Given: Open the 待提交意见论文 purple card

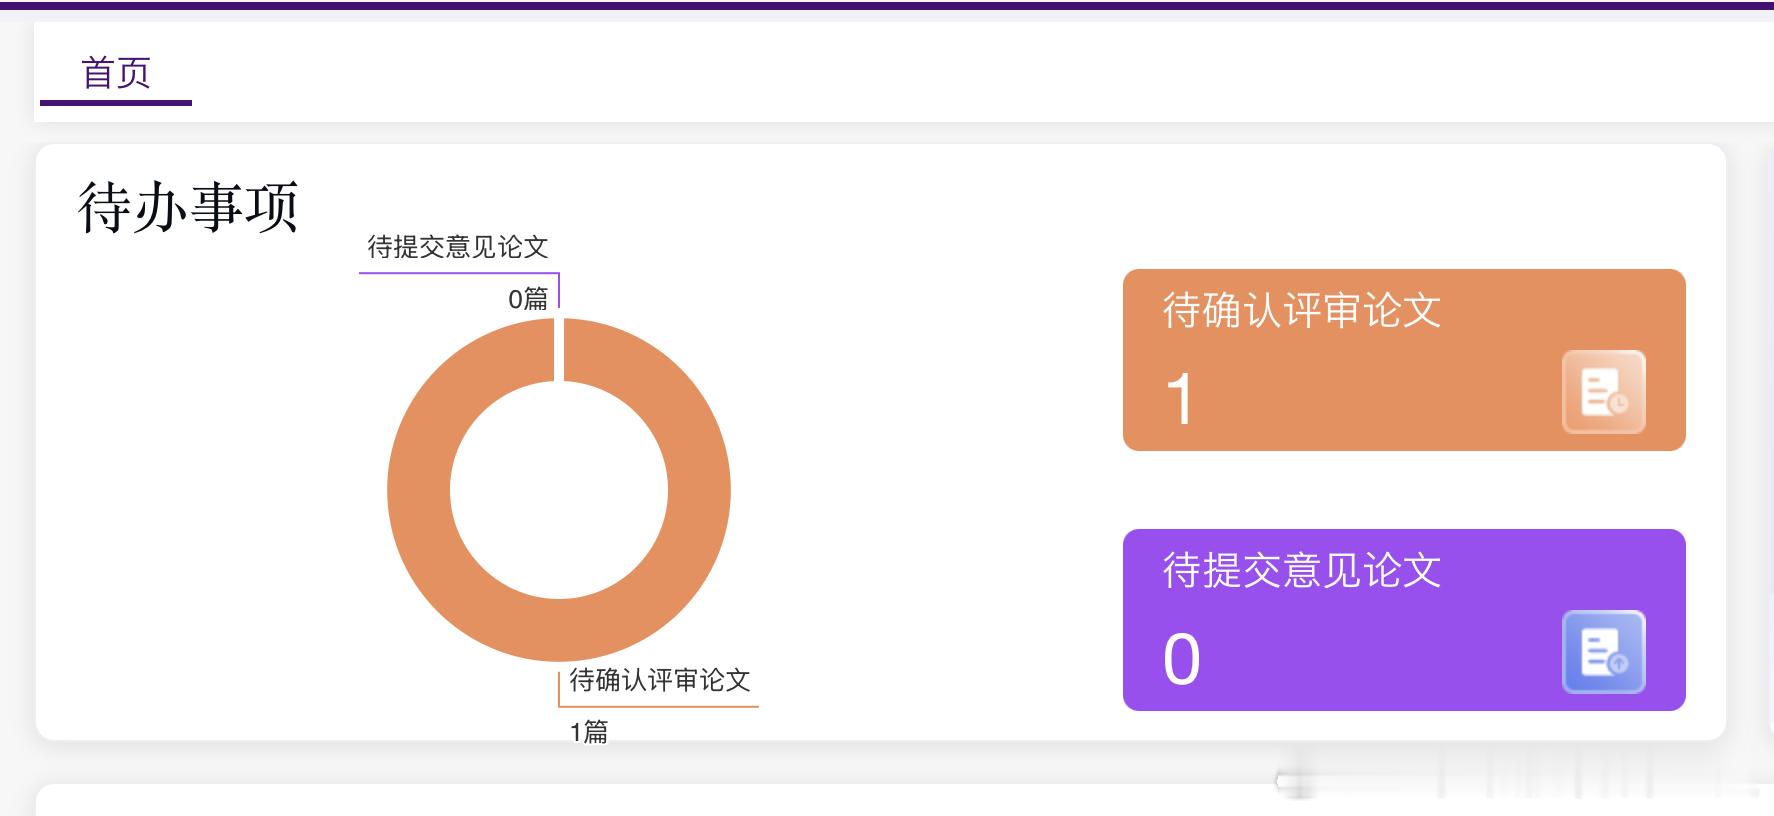Looking at the screenshot, I should pyautogui.click(x=1404, y=620).
